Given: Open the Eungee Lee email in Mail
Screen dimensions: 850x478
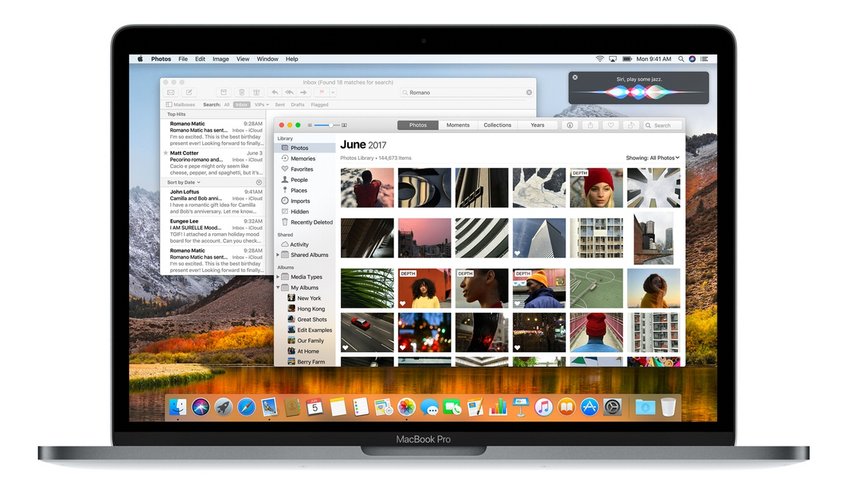Looking at the screenshot, I should 214,231.
